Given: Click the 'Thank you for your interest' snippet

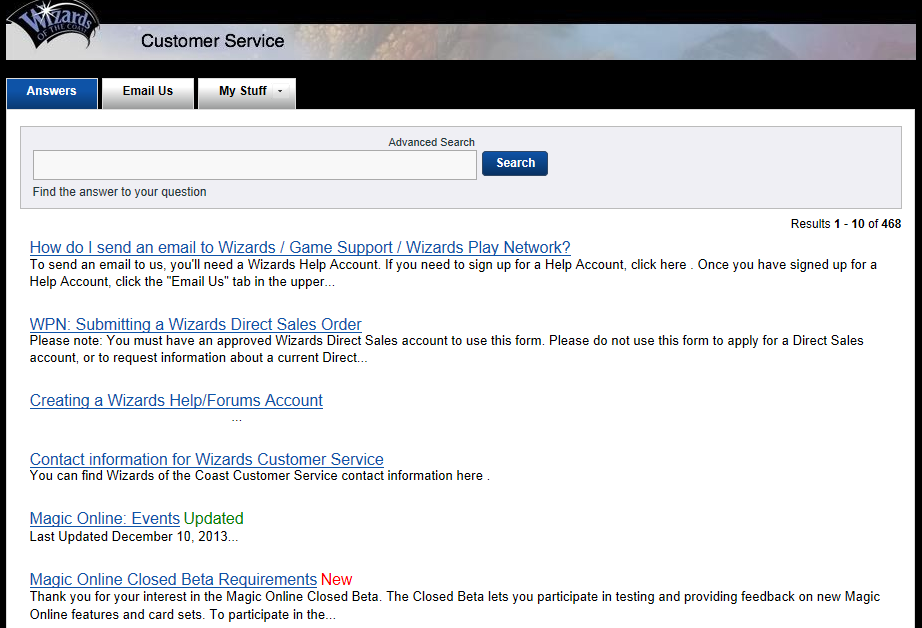Looking at the screenshot, I should click(x=455, y=606).
